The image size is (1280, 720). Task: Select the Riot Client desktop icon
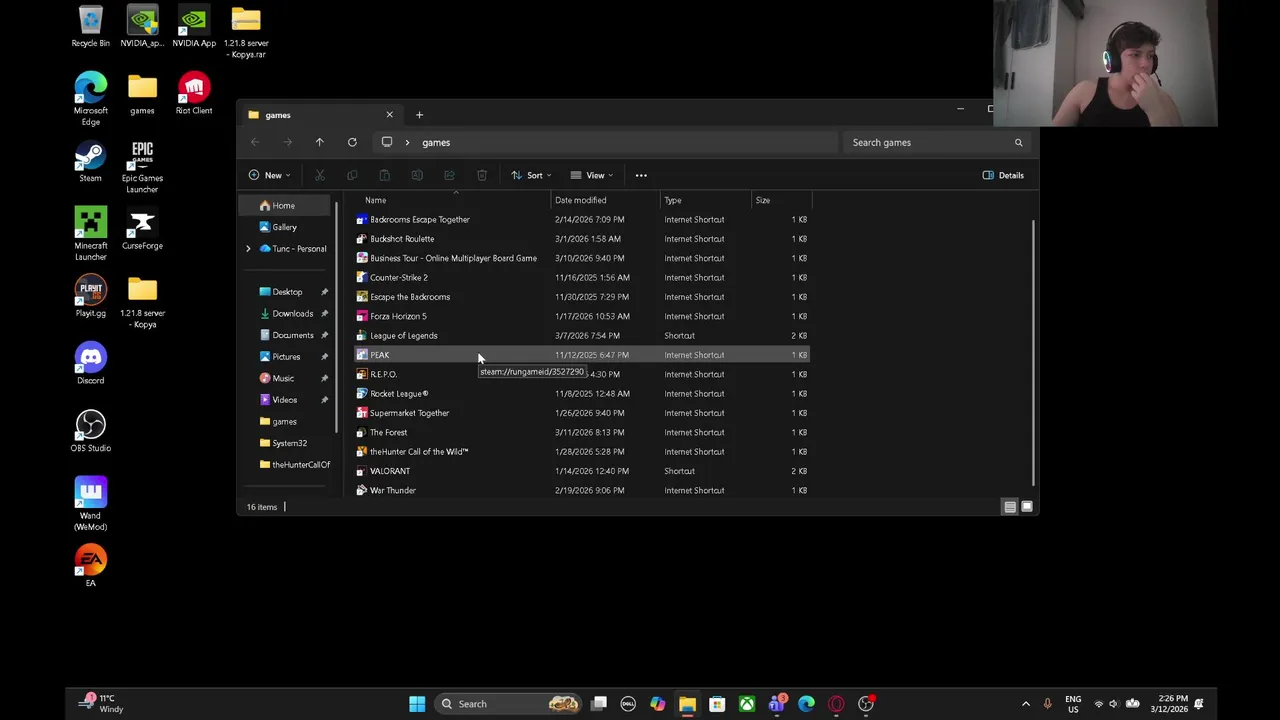pyautogui.click(x=194, y=94)
